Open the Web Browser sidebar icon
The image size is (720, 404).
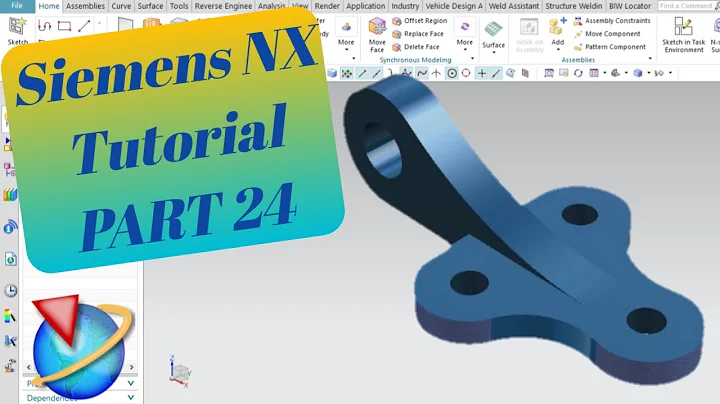pos(11,259)
